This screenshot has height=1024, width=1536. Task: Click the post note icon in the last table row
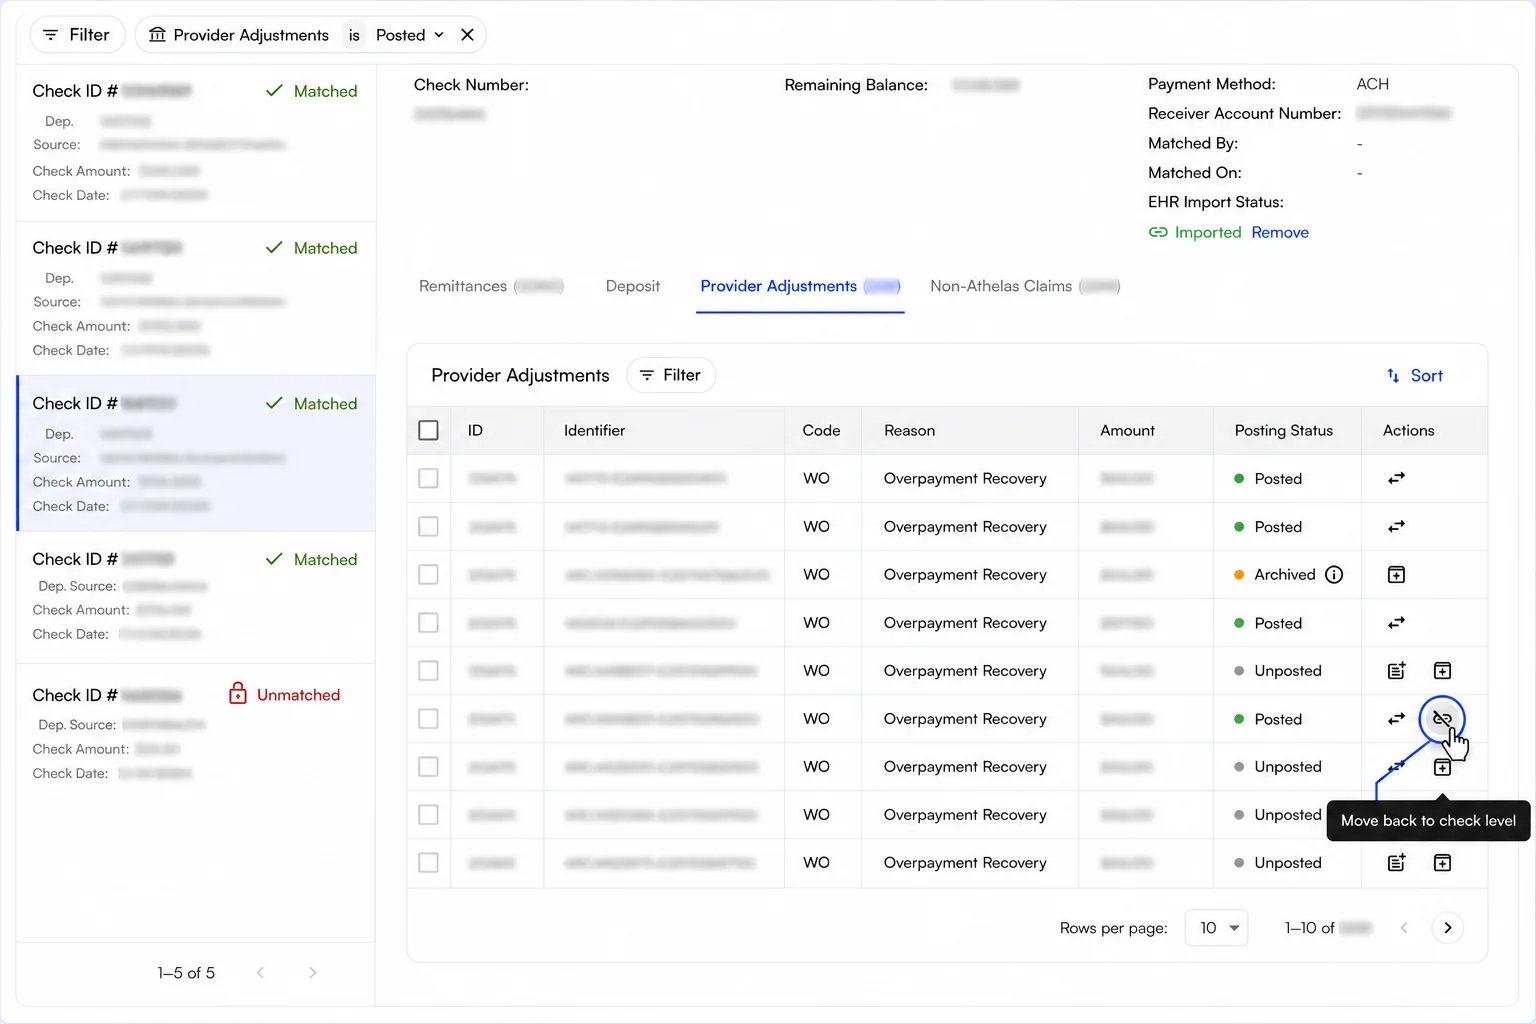click(1396, 863)
